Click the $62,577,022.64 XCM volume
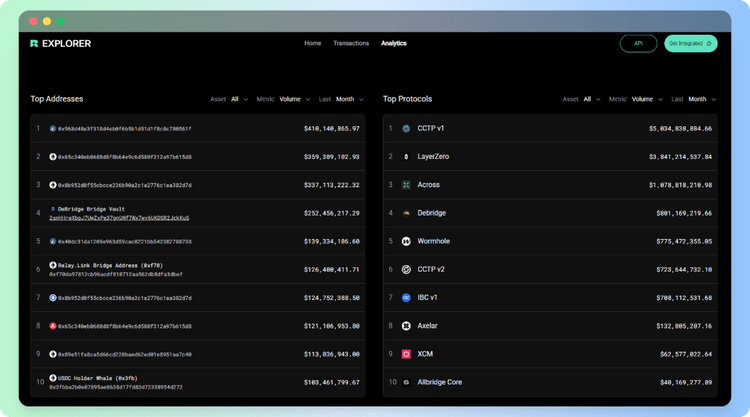This screenshot has width=750, height=417. (686, 354)
